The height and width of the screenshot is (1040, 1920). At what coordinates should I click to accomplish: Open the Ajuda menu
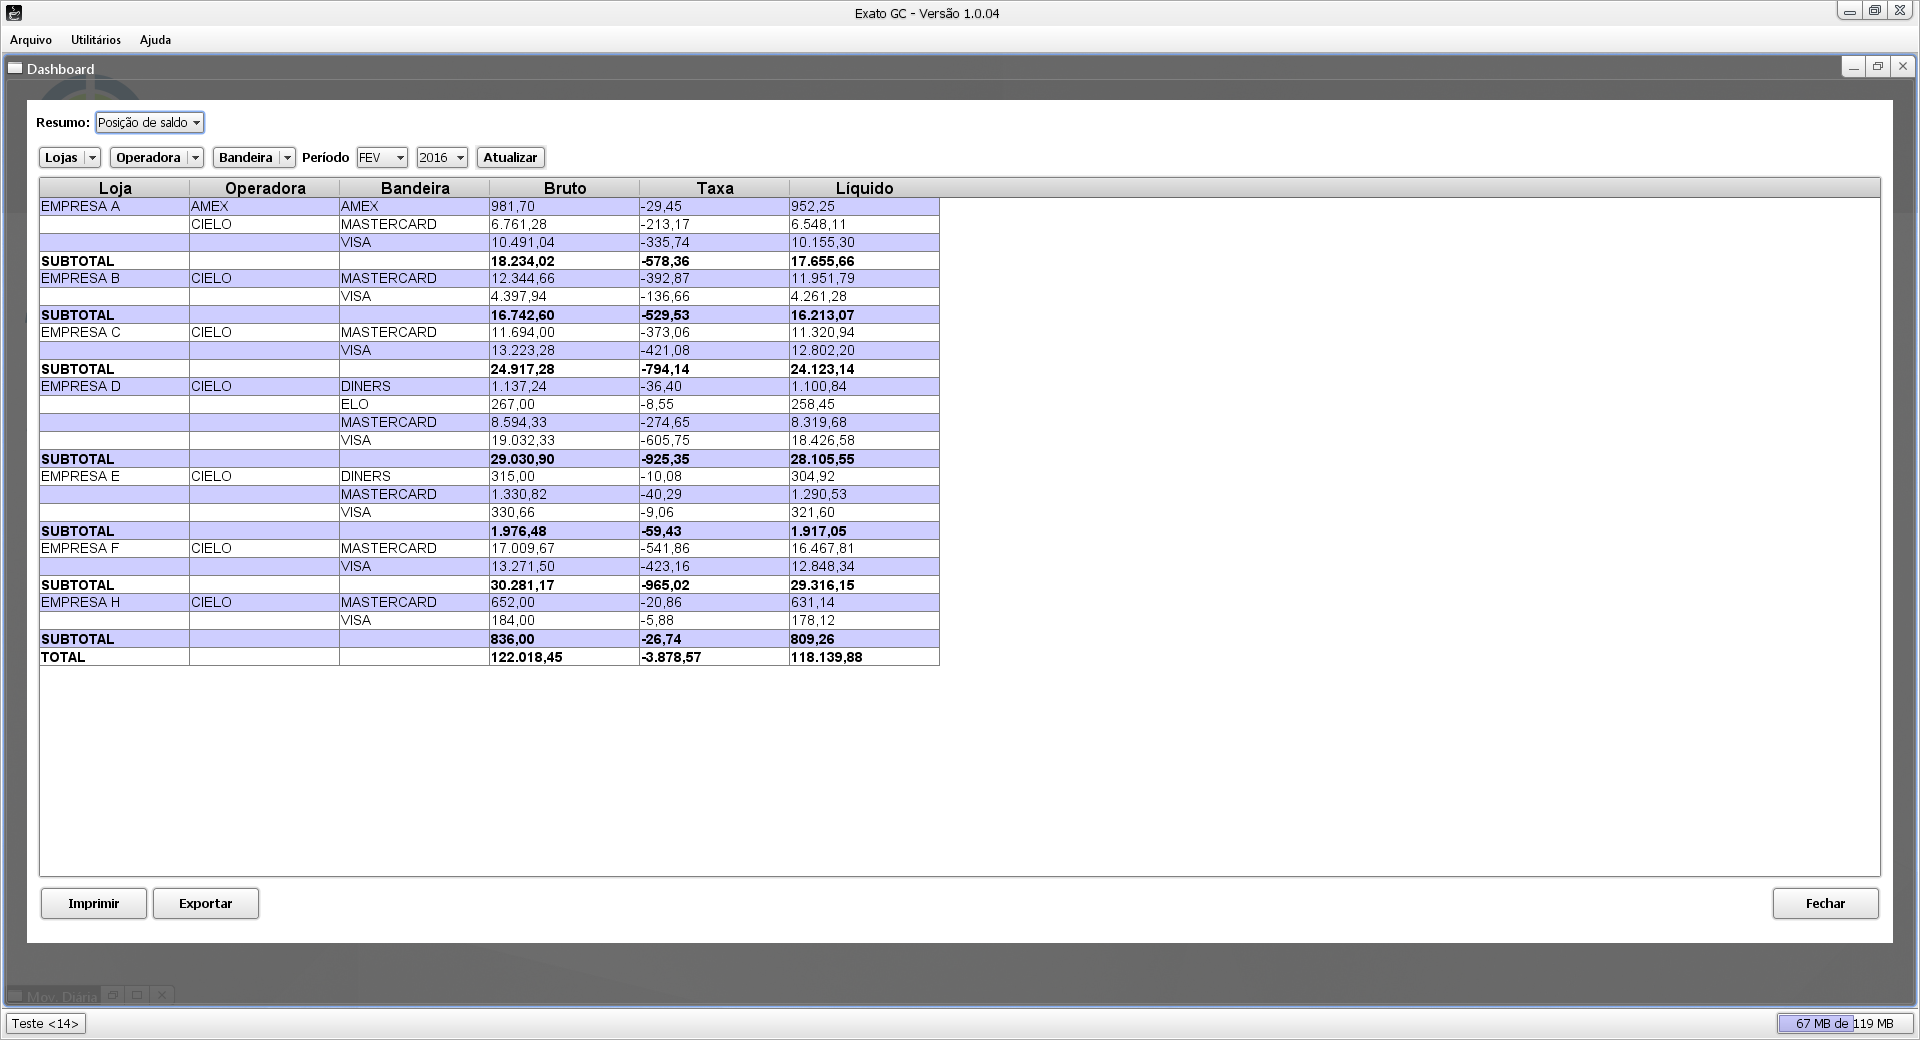(155, 40)
